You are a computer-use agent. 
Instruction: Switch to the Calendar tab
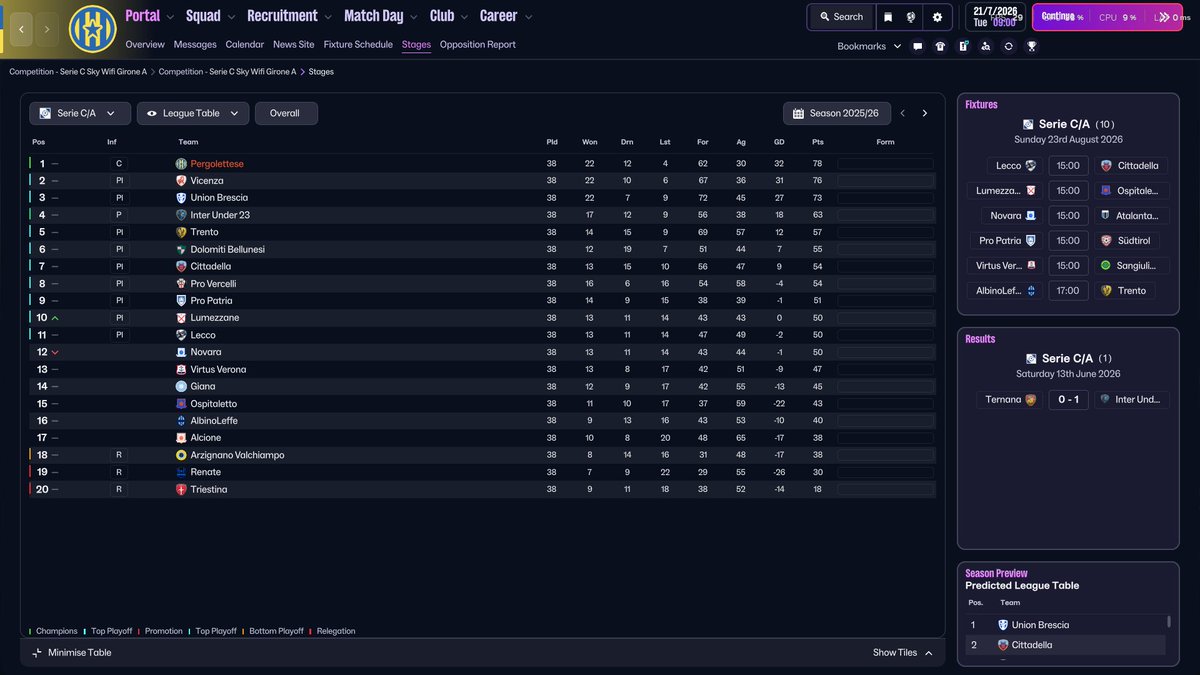point(245,45)
